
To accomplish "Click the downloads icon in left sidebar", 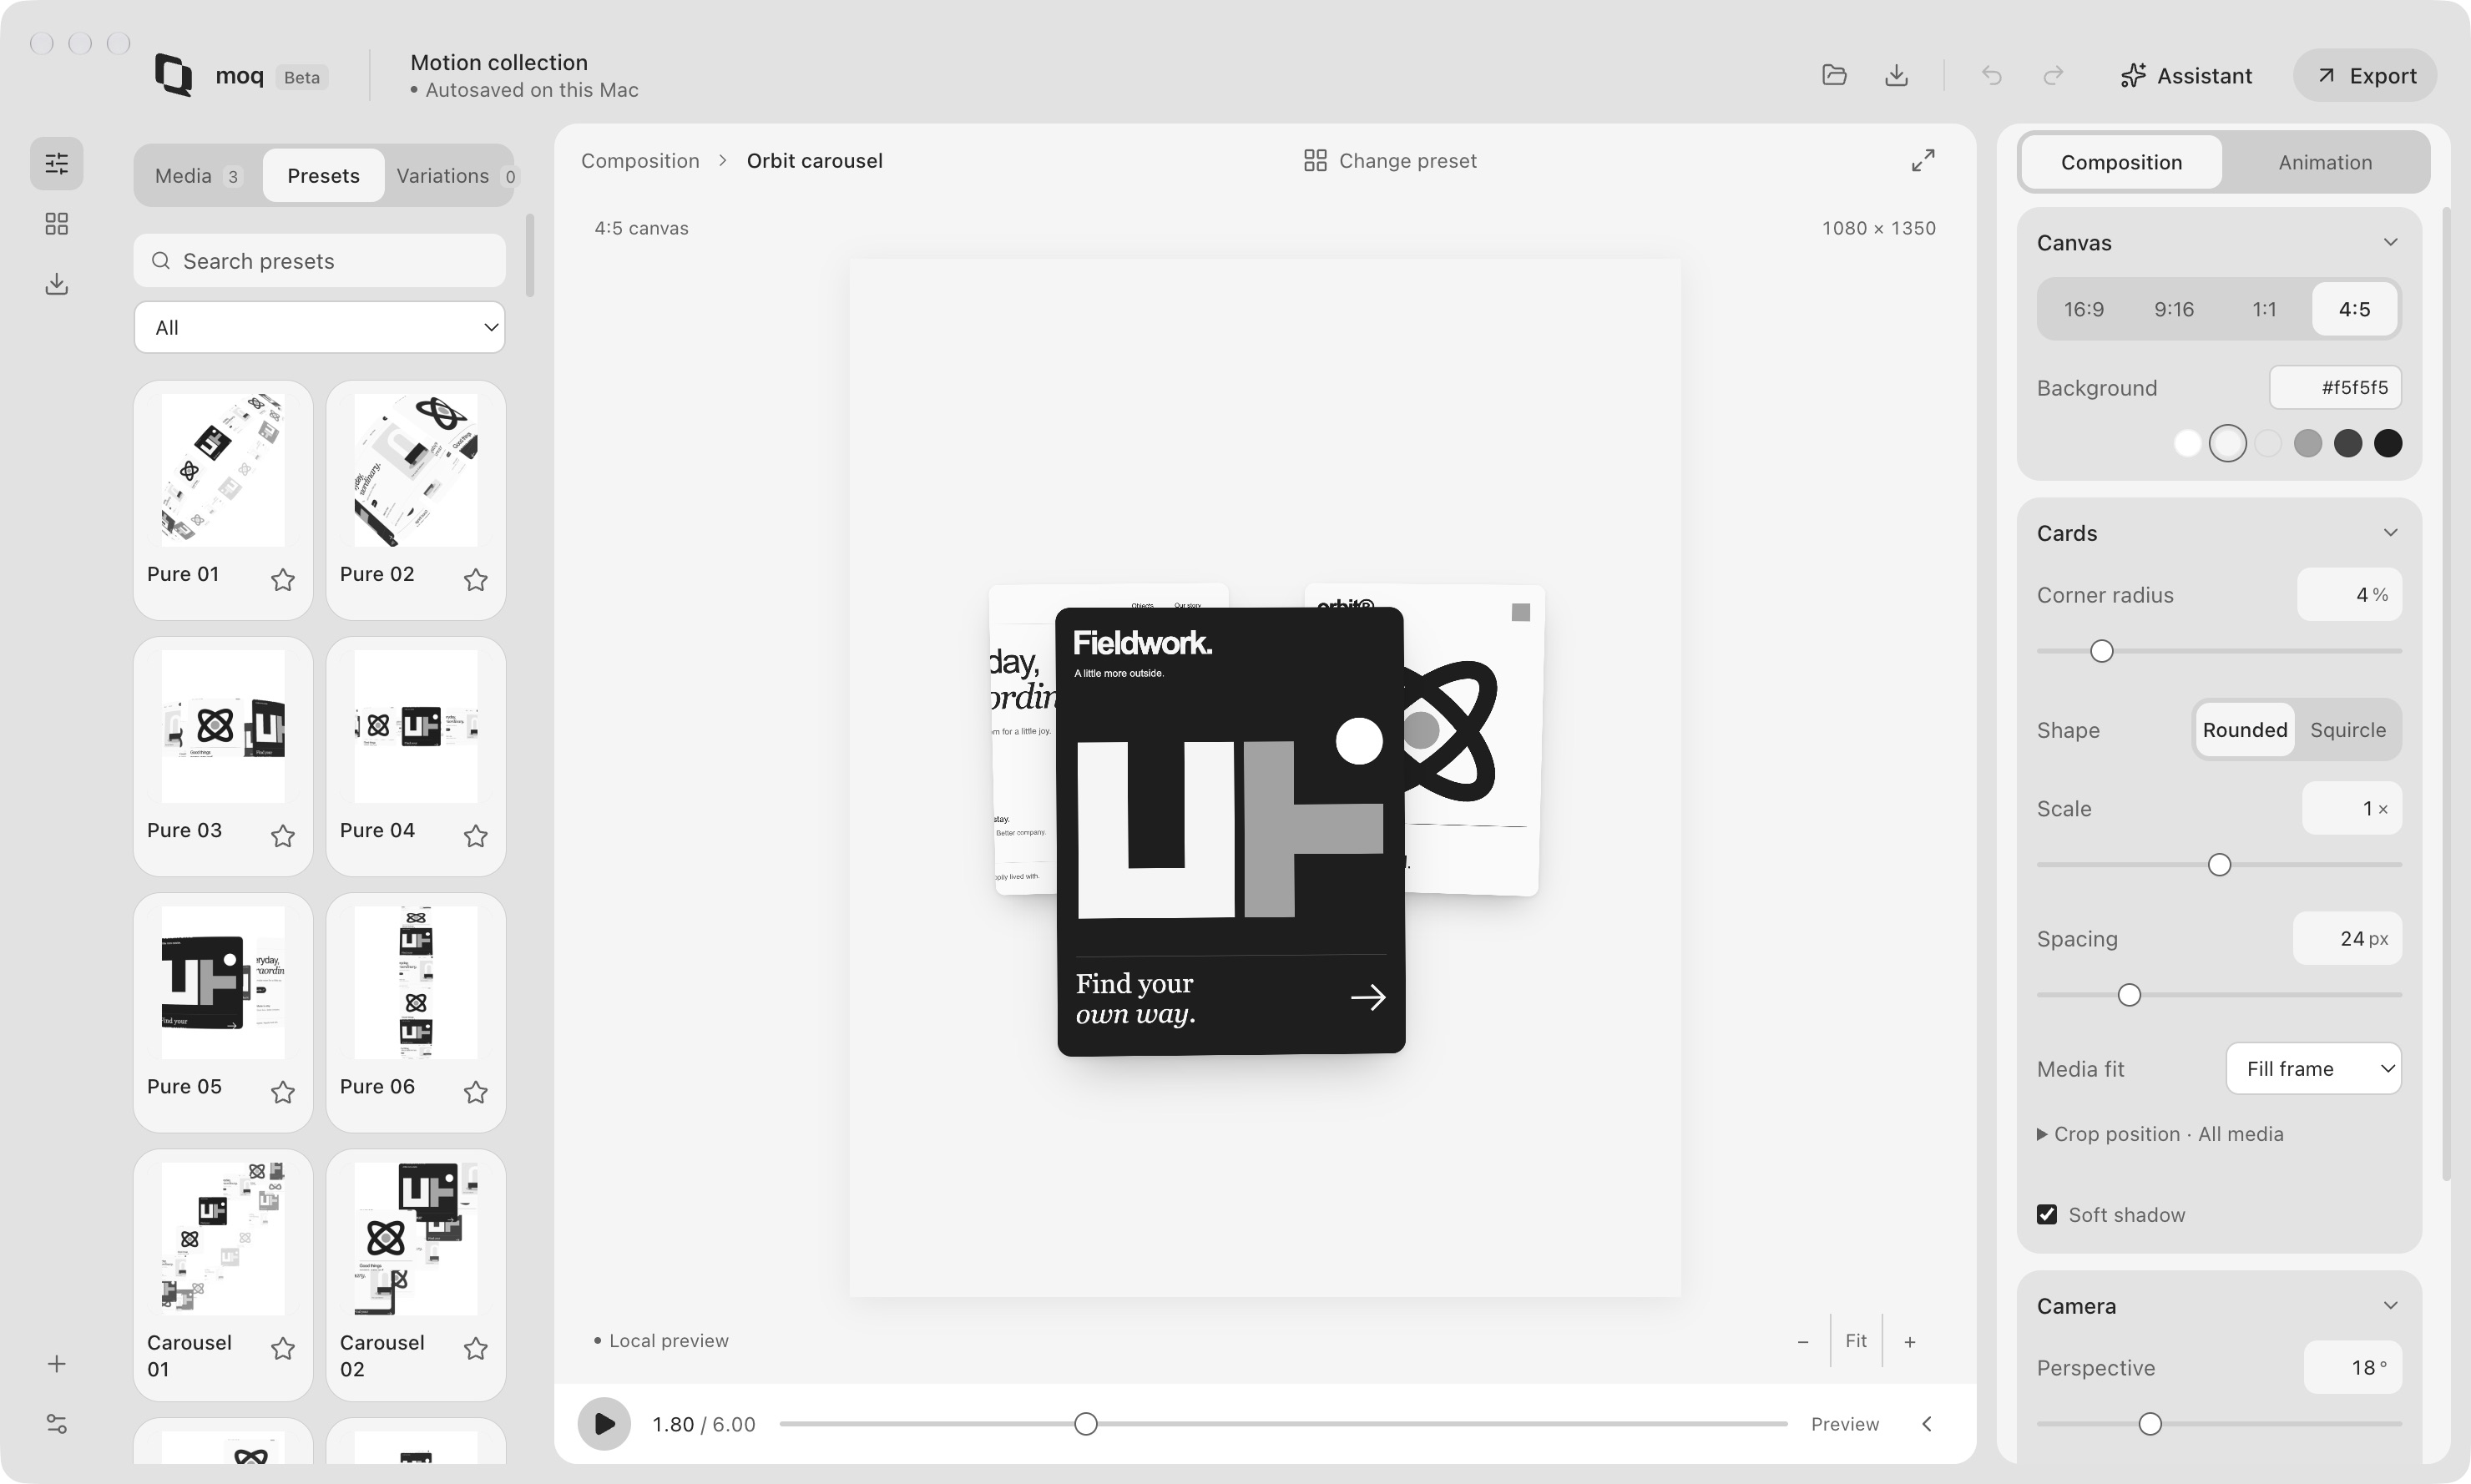I will pos(57,284).
